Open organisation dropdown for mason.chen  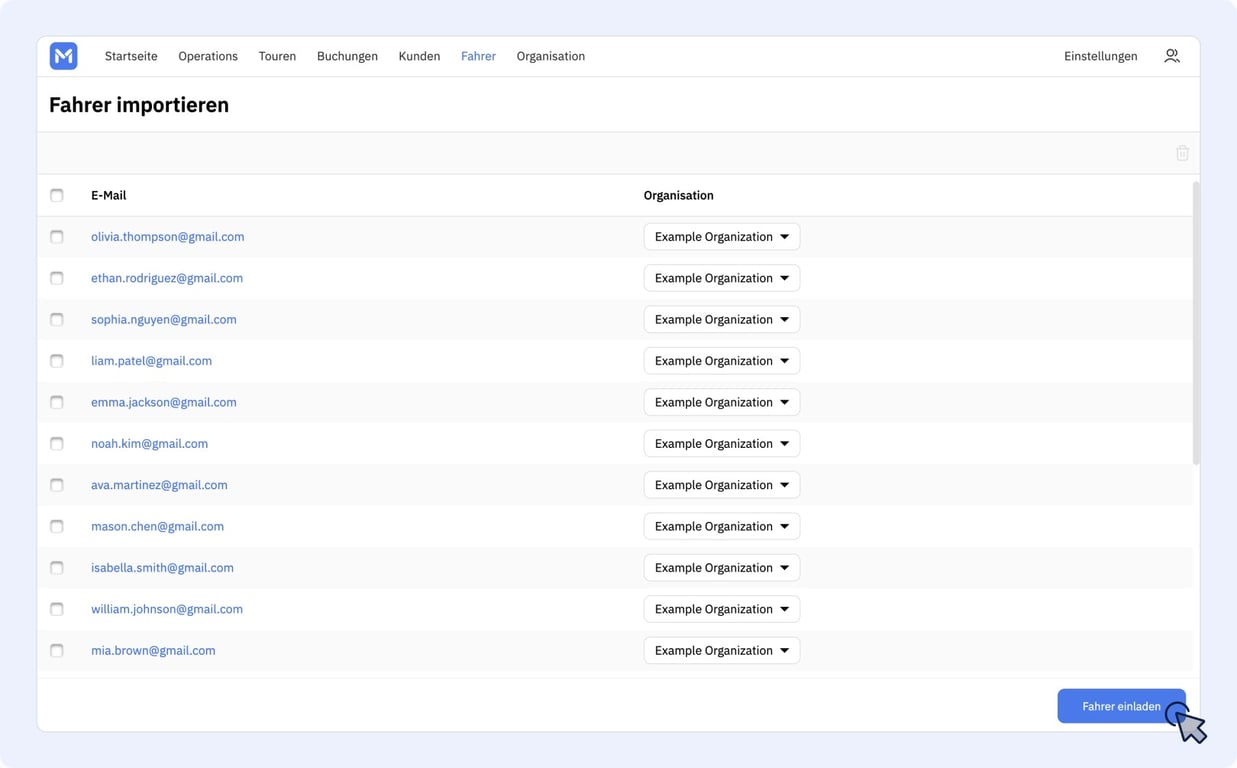[x=721, y=526]
